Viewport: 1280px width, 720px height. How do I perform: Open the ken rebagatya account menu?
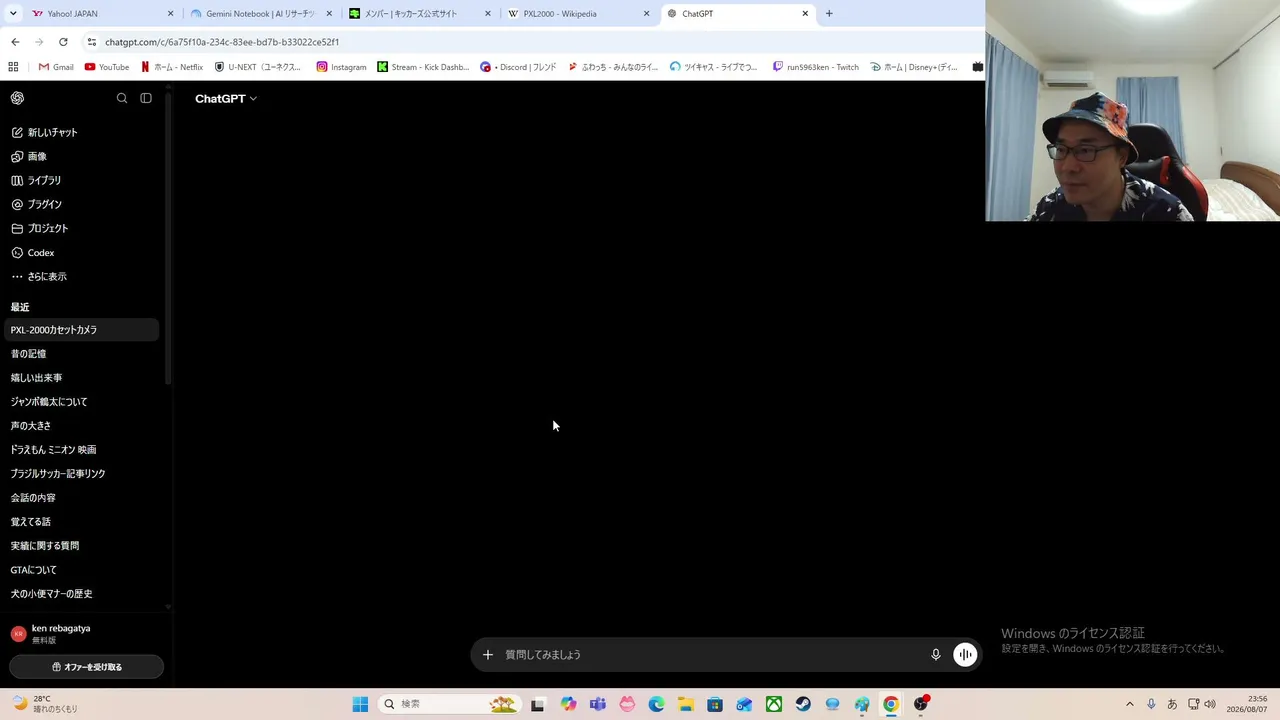click(82, 634)
